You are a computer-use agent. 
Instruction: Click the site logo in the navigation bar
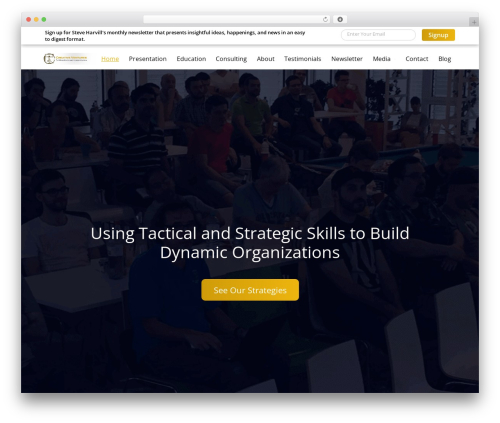point(66,58)
